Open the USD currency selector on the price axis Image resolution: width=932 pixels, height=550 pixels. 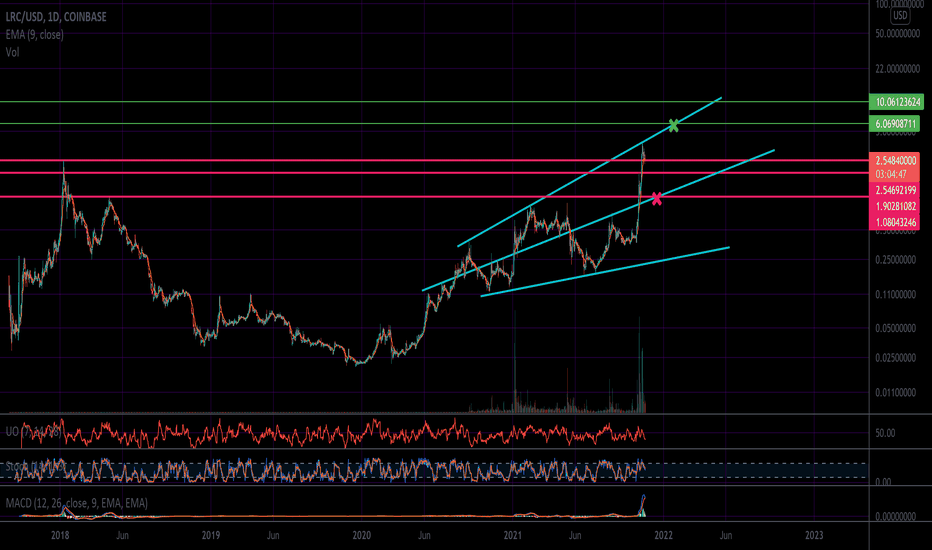900,15
